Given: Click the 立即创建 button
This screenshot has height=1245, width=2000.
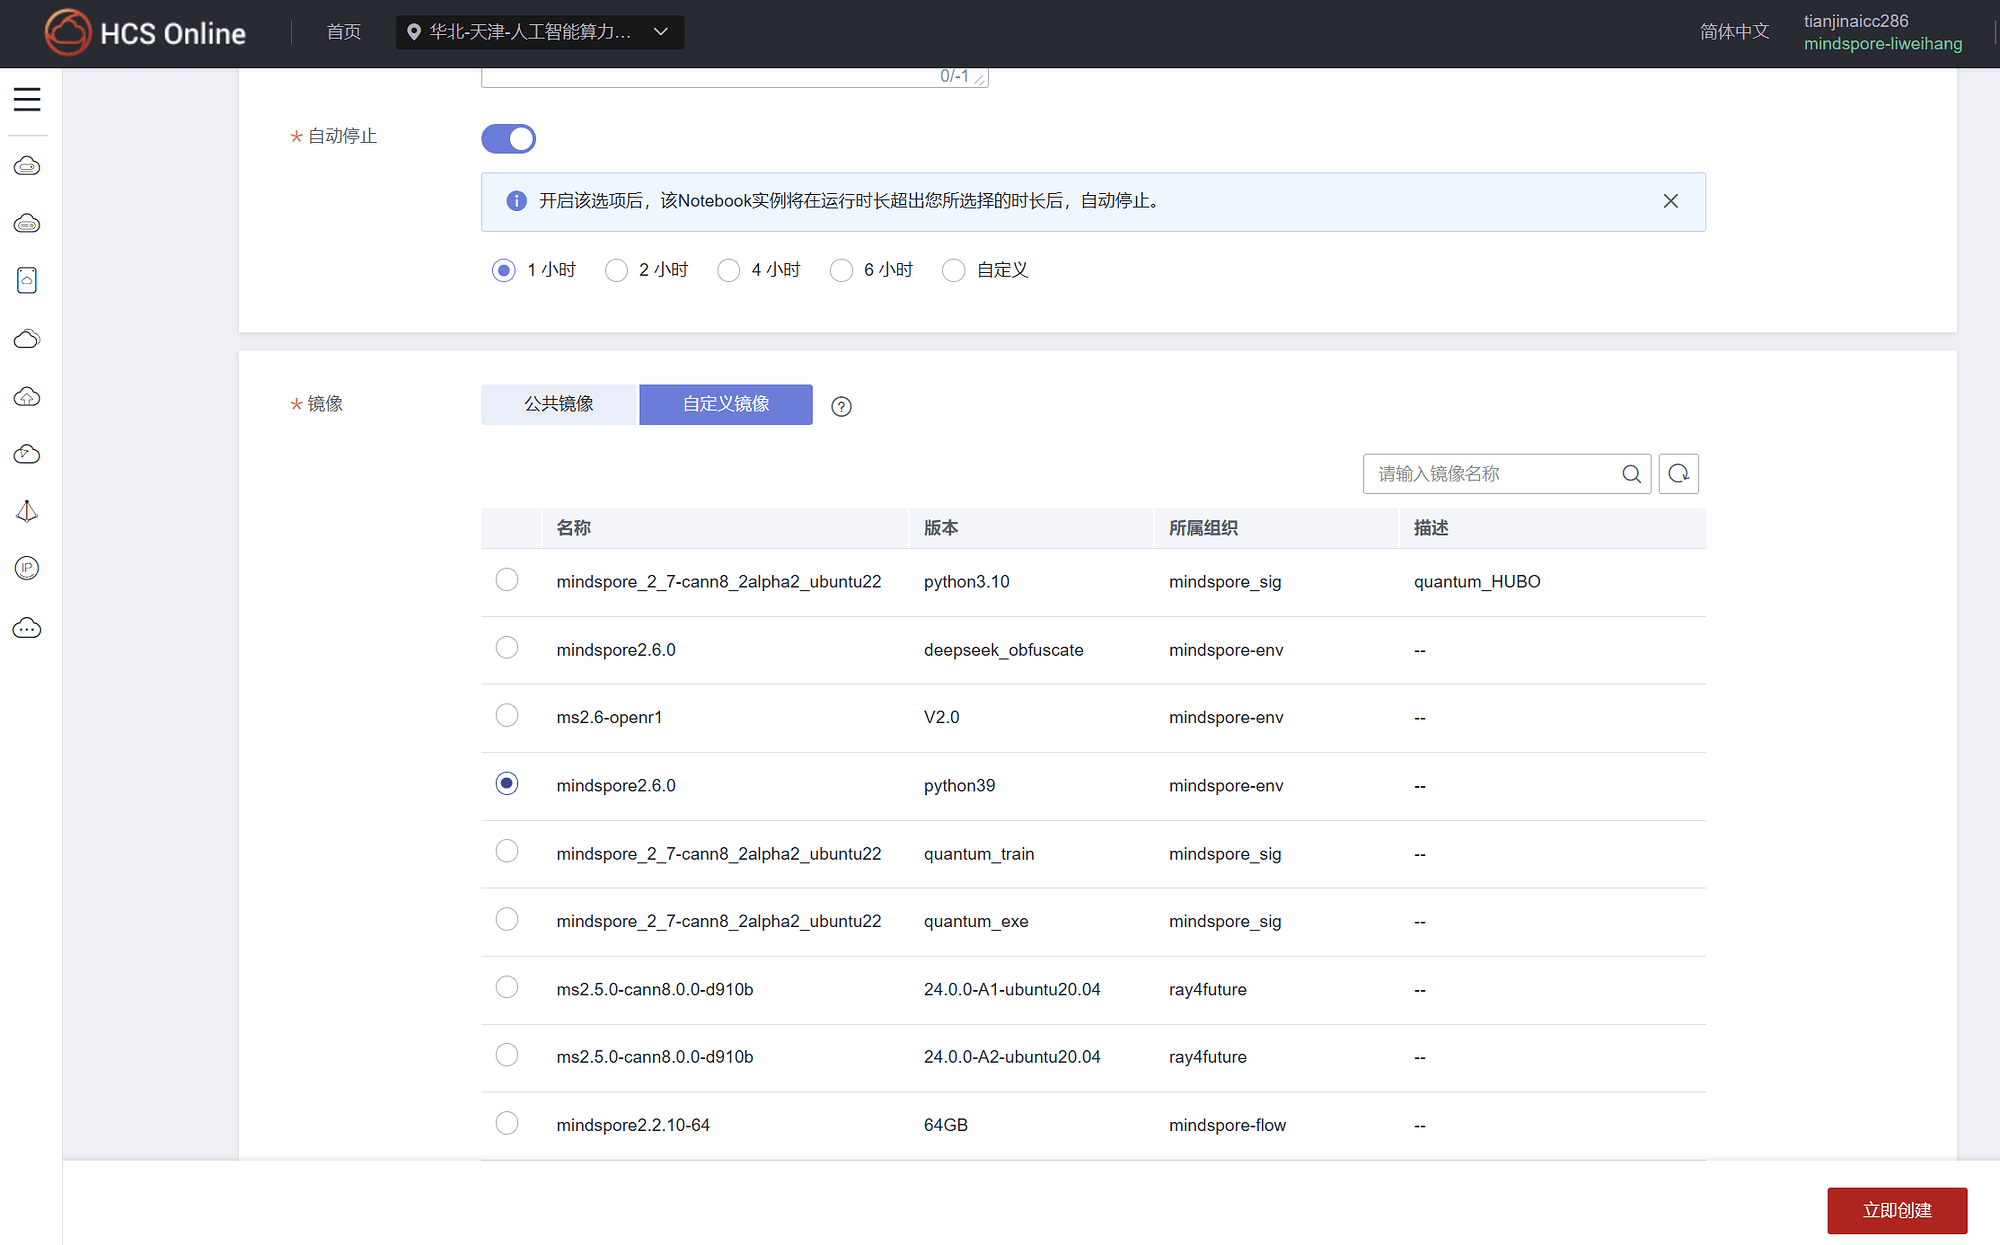Looking at the screenshot, I should coord(1896,1210).
